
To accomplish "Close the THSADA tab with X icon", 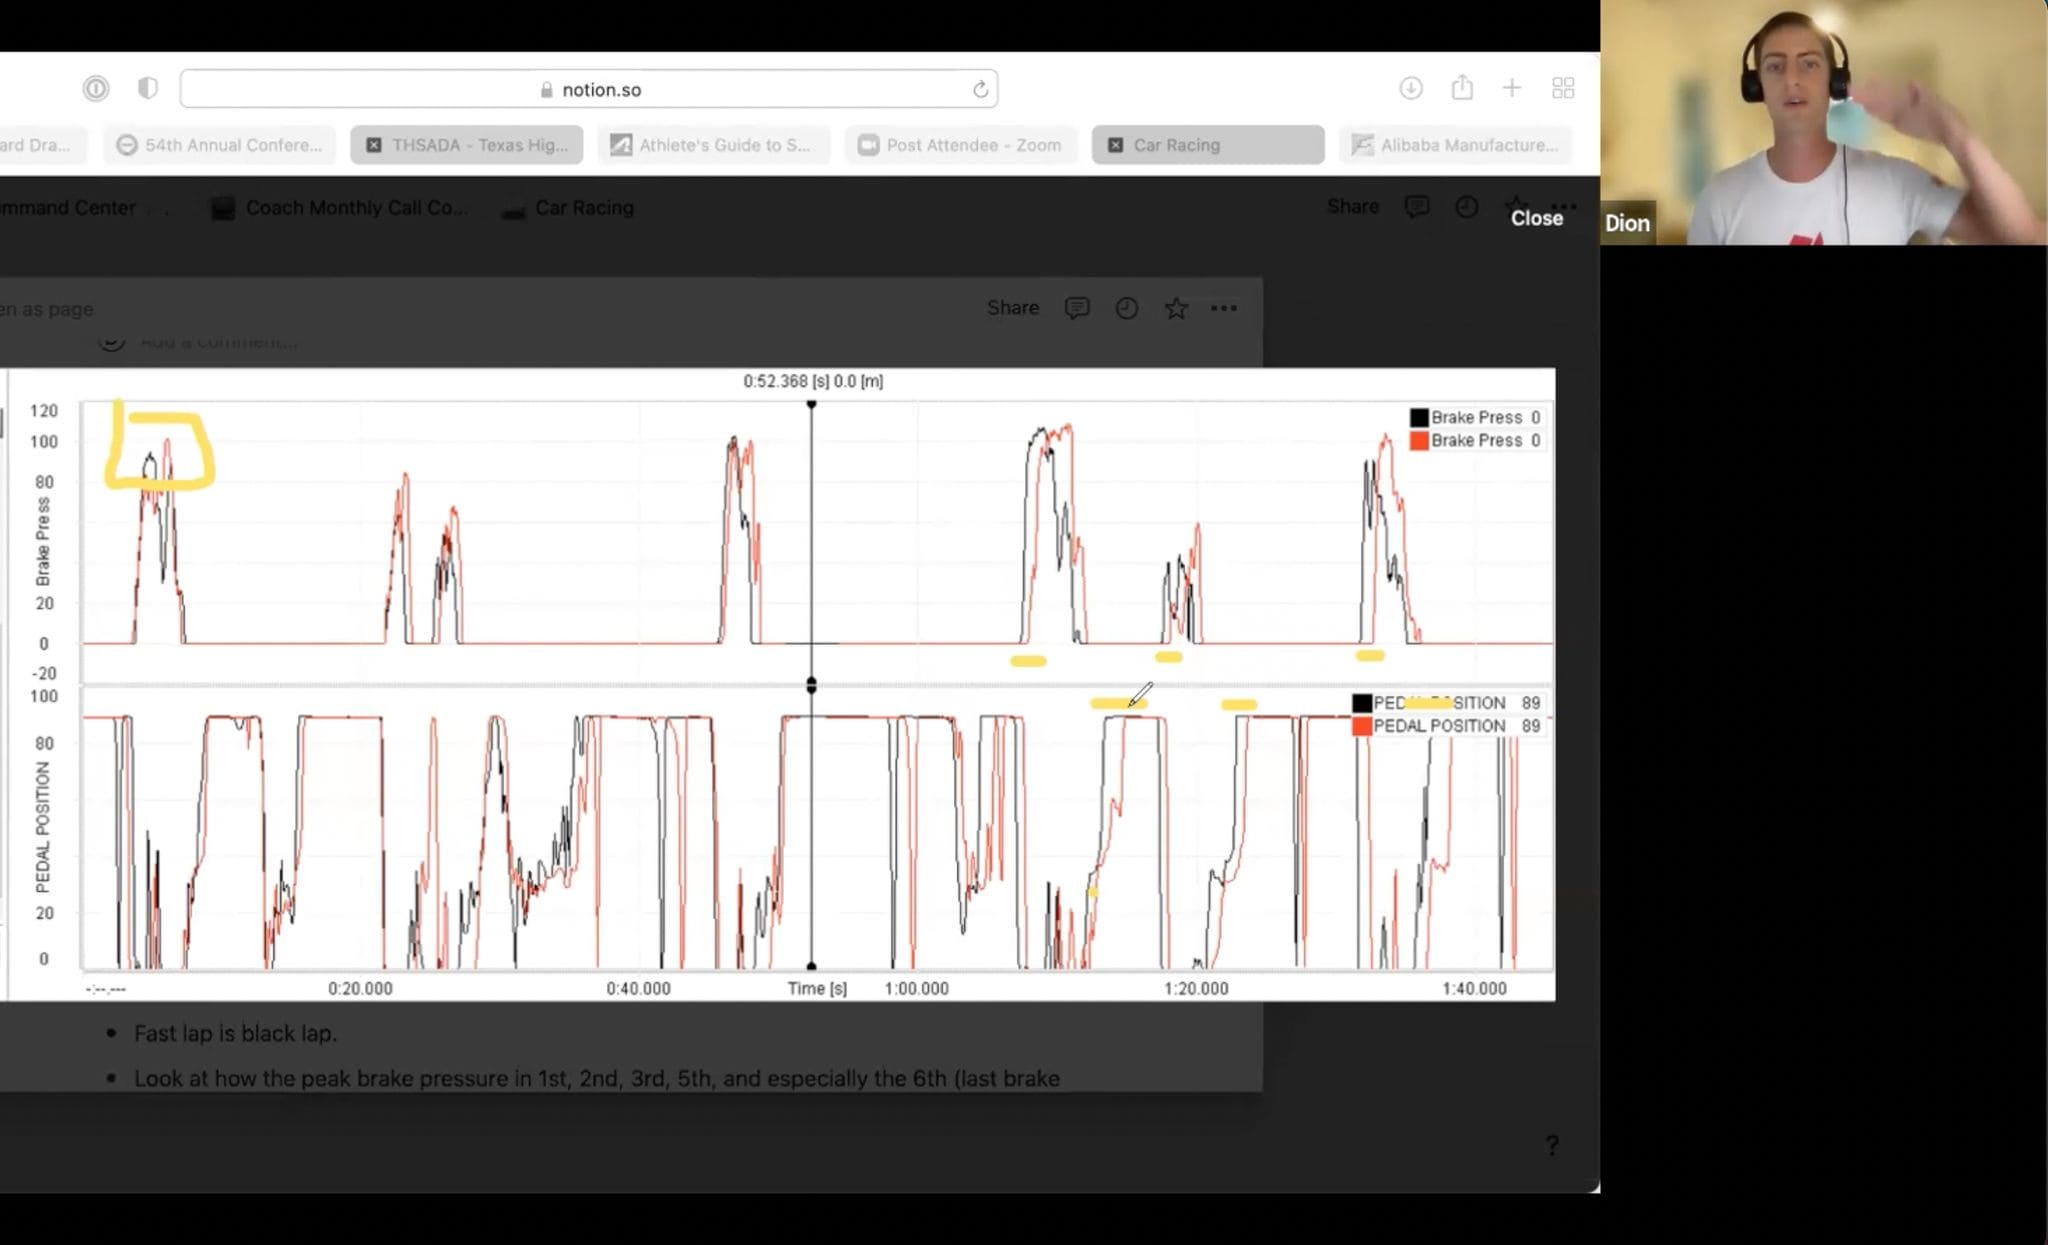I will pos(373,145).
